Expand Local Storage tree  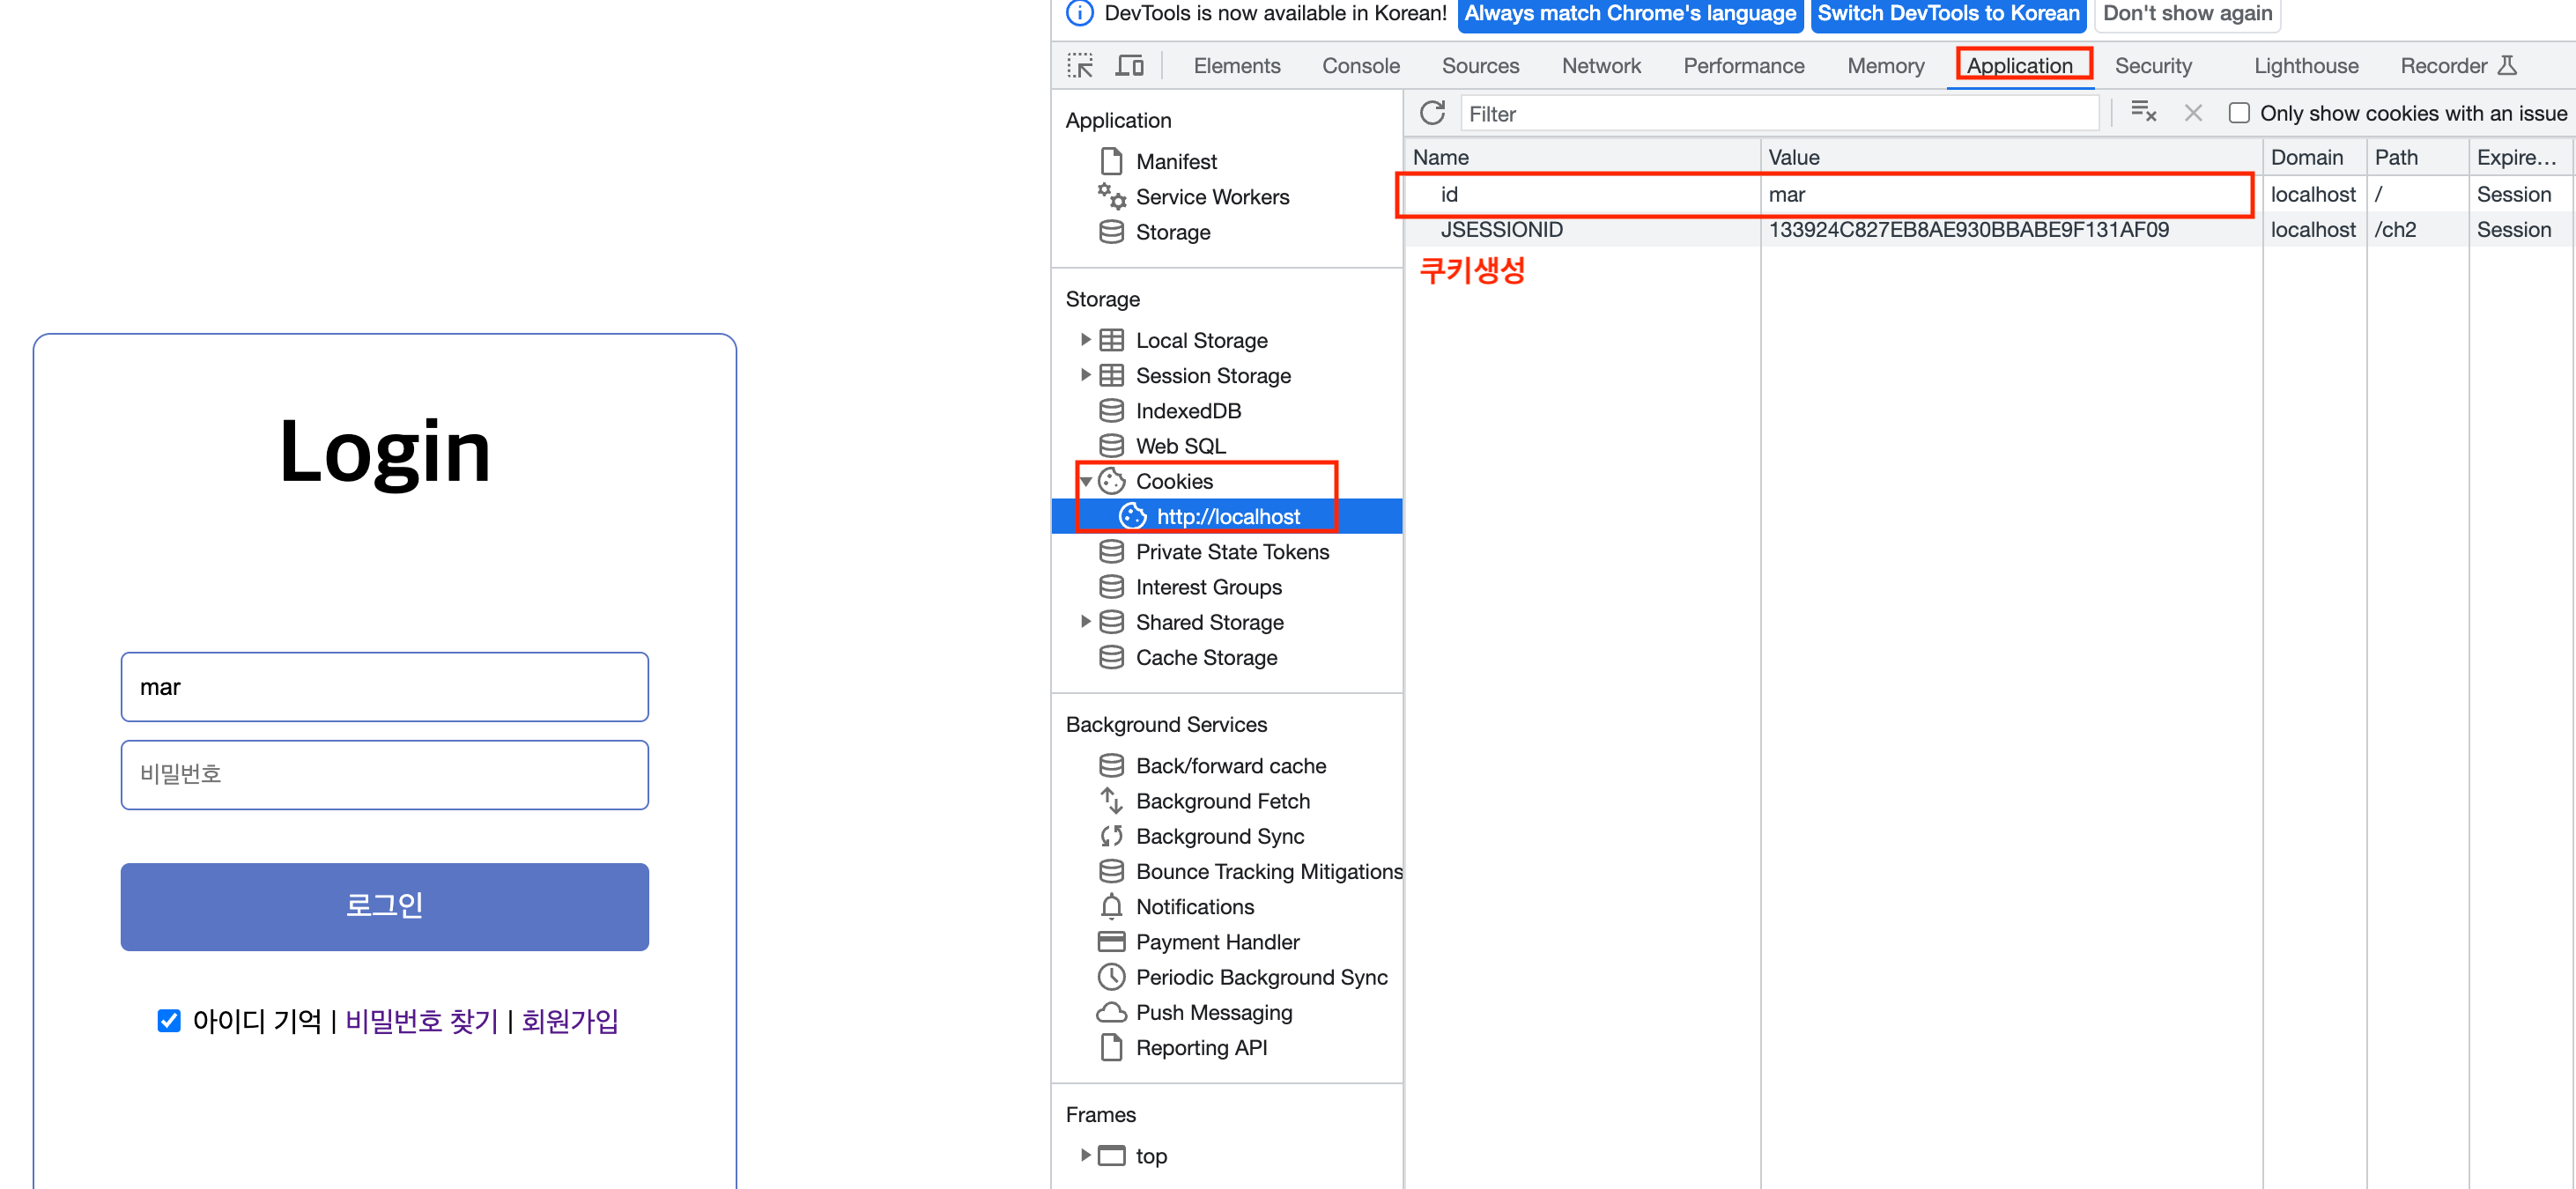tap(1085, 340)
